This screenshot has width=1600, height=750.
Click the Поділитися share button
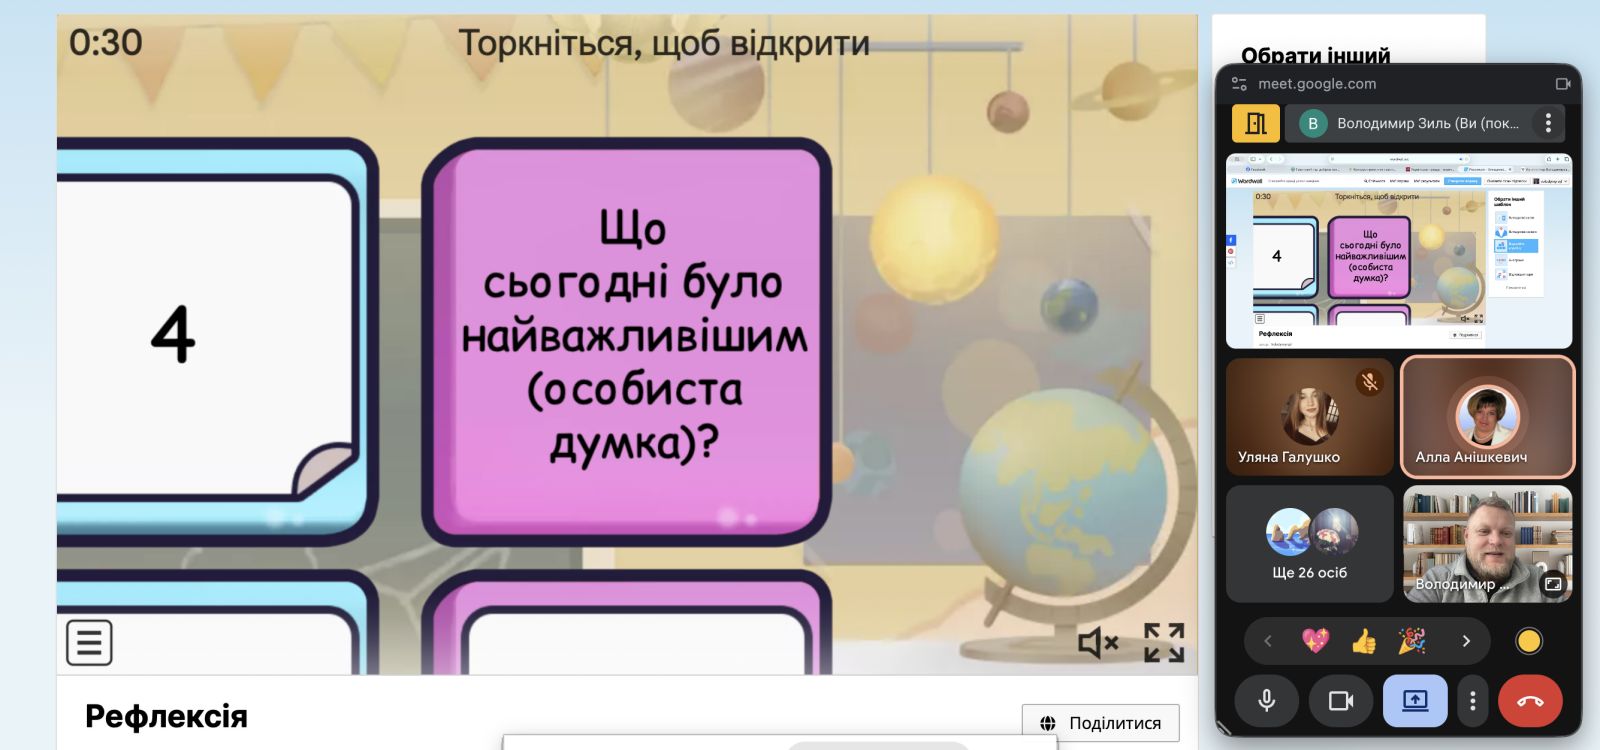1100,723
